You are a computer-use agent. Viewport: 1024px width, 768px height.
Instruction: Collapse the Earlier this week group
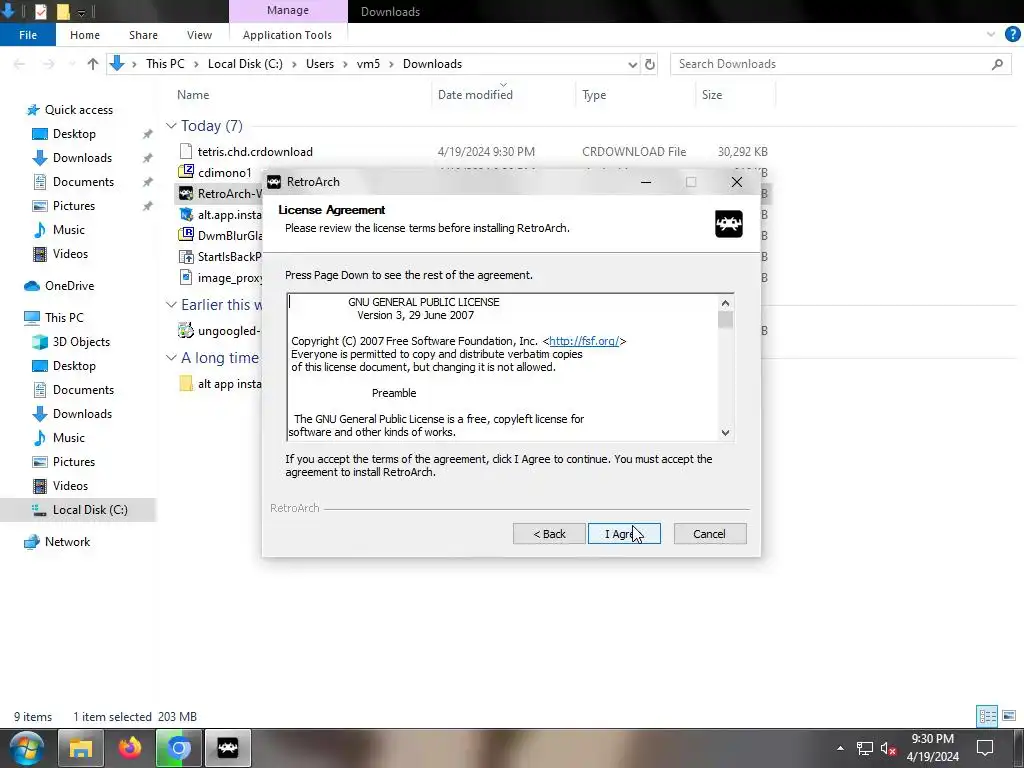[x=171, y=304]
